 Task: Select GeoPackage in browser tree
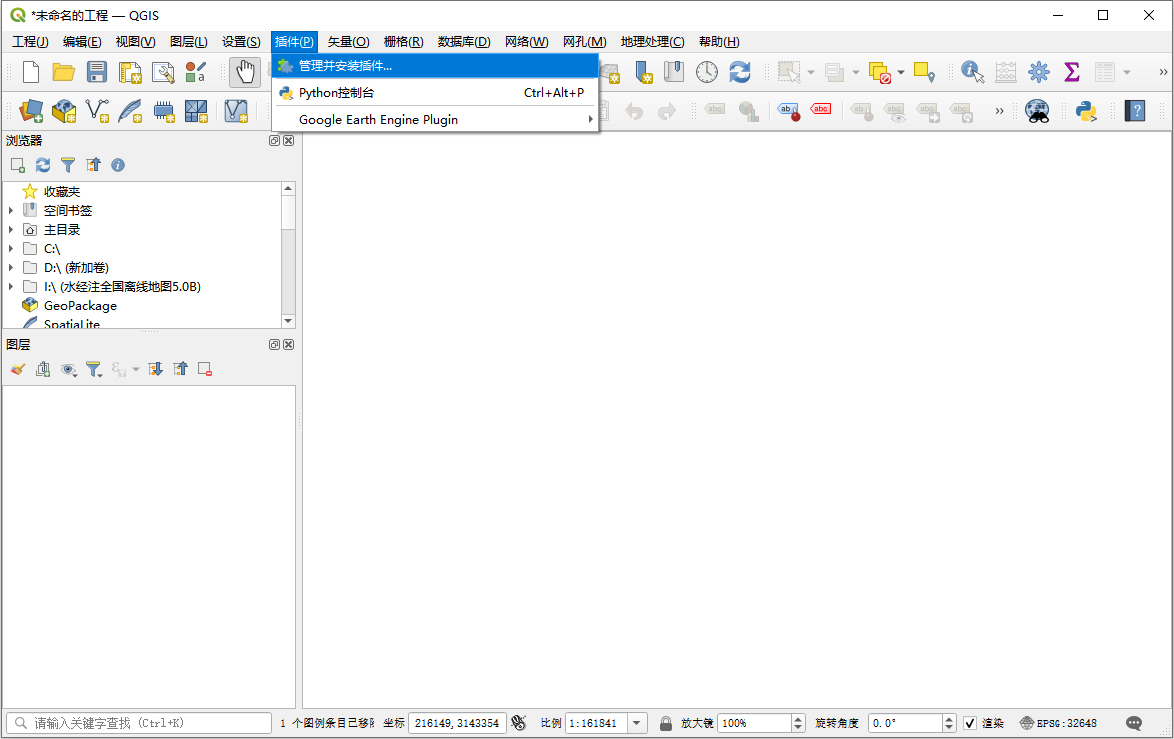point(80,305)
